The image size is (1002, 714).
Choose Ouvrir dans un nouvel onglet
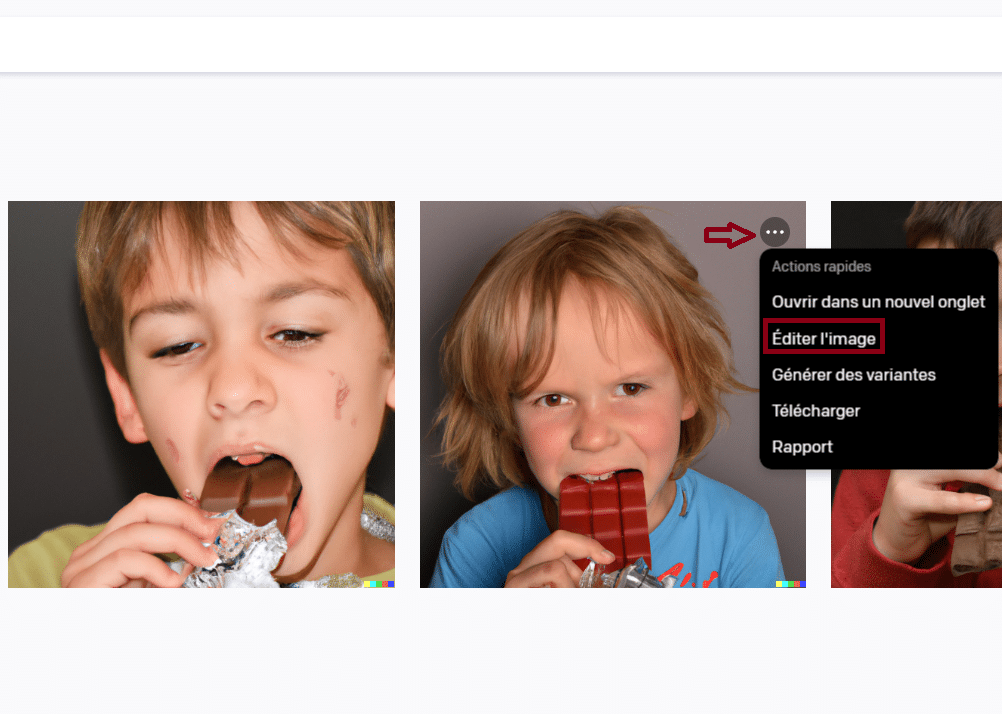[878, 302]
